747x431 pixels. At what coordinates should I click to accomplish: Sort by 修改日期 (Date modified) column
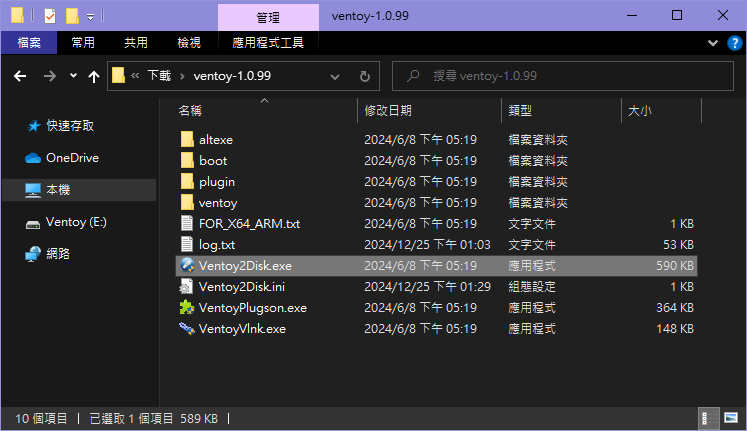coord(388,111)
